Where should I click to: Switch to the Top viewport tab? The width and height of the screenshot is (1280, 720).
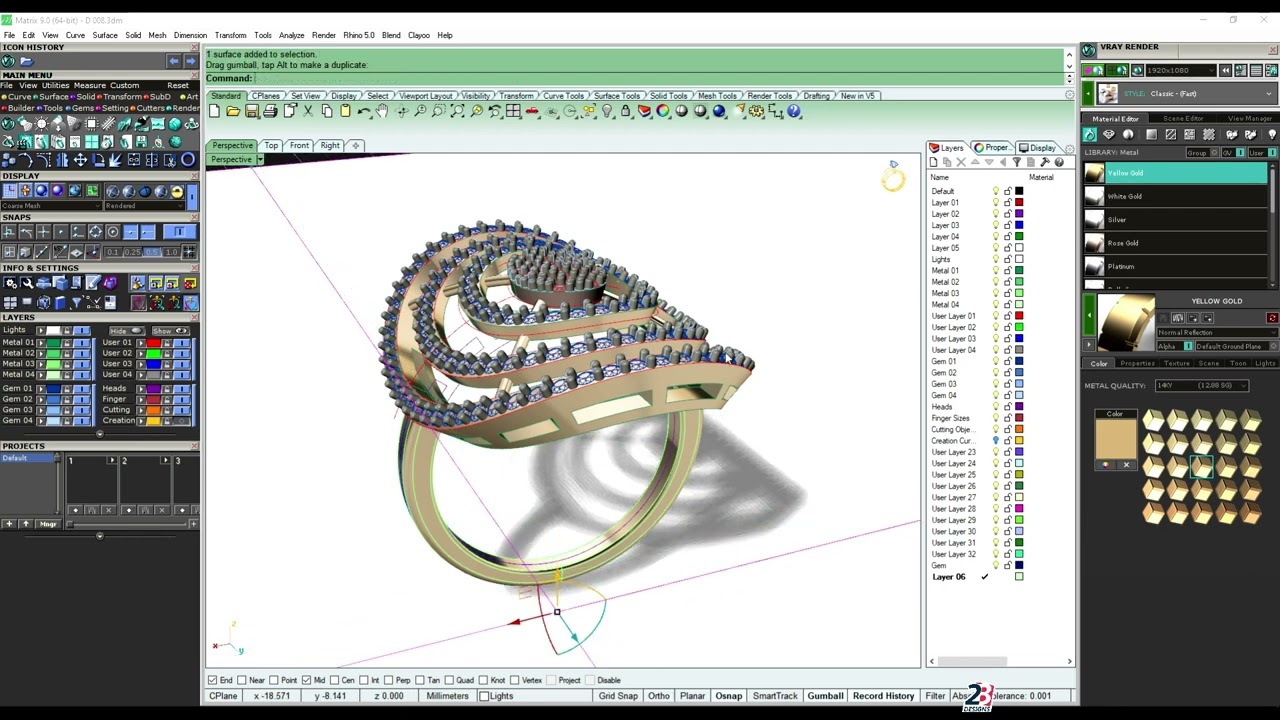click(x=271, y=146)
